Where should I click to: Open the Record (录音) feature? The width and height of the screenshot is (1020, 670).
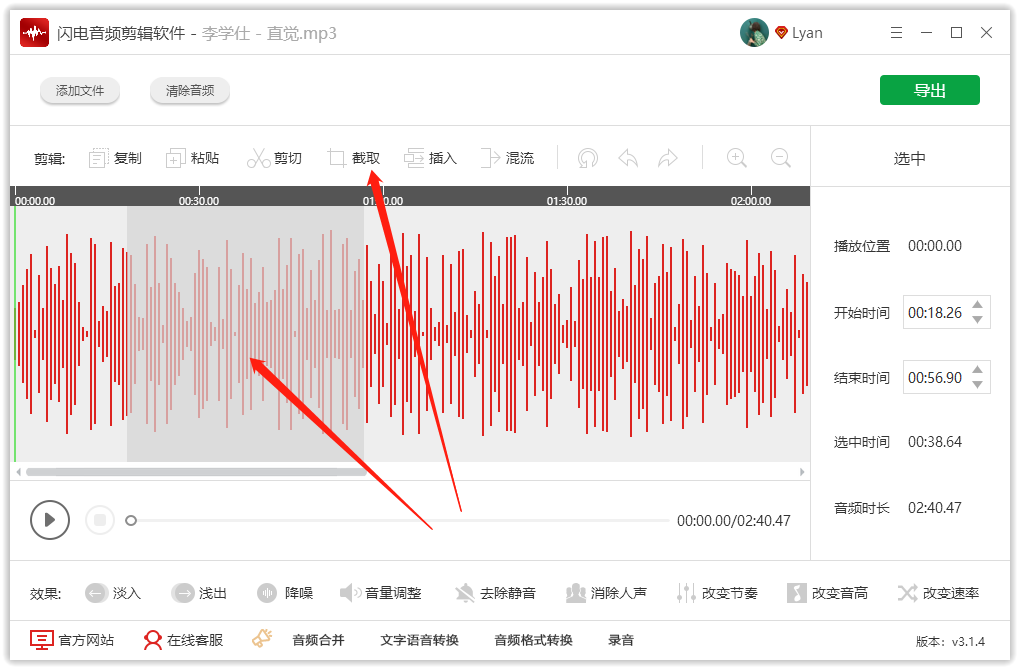[x=621, y=640]
